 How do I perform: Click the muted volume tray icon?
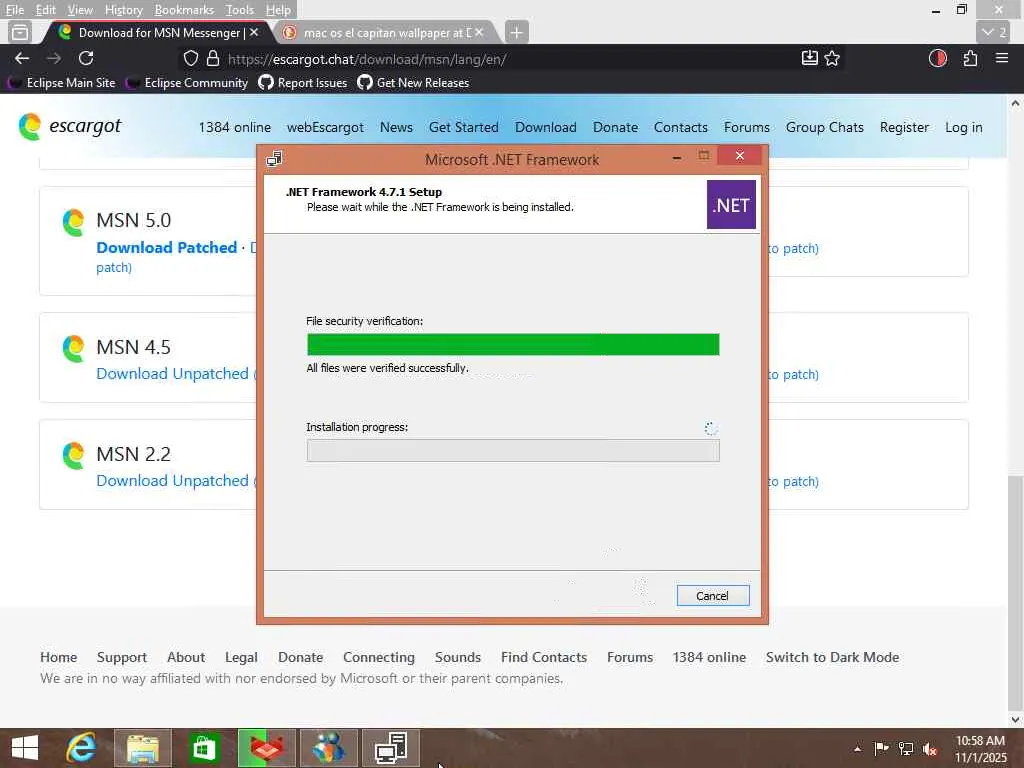point(930,749)
